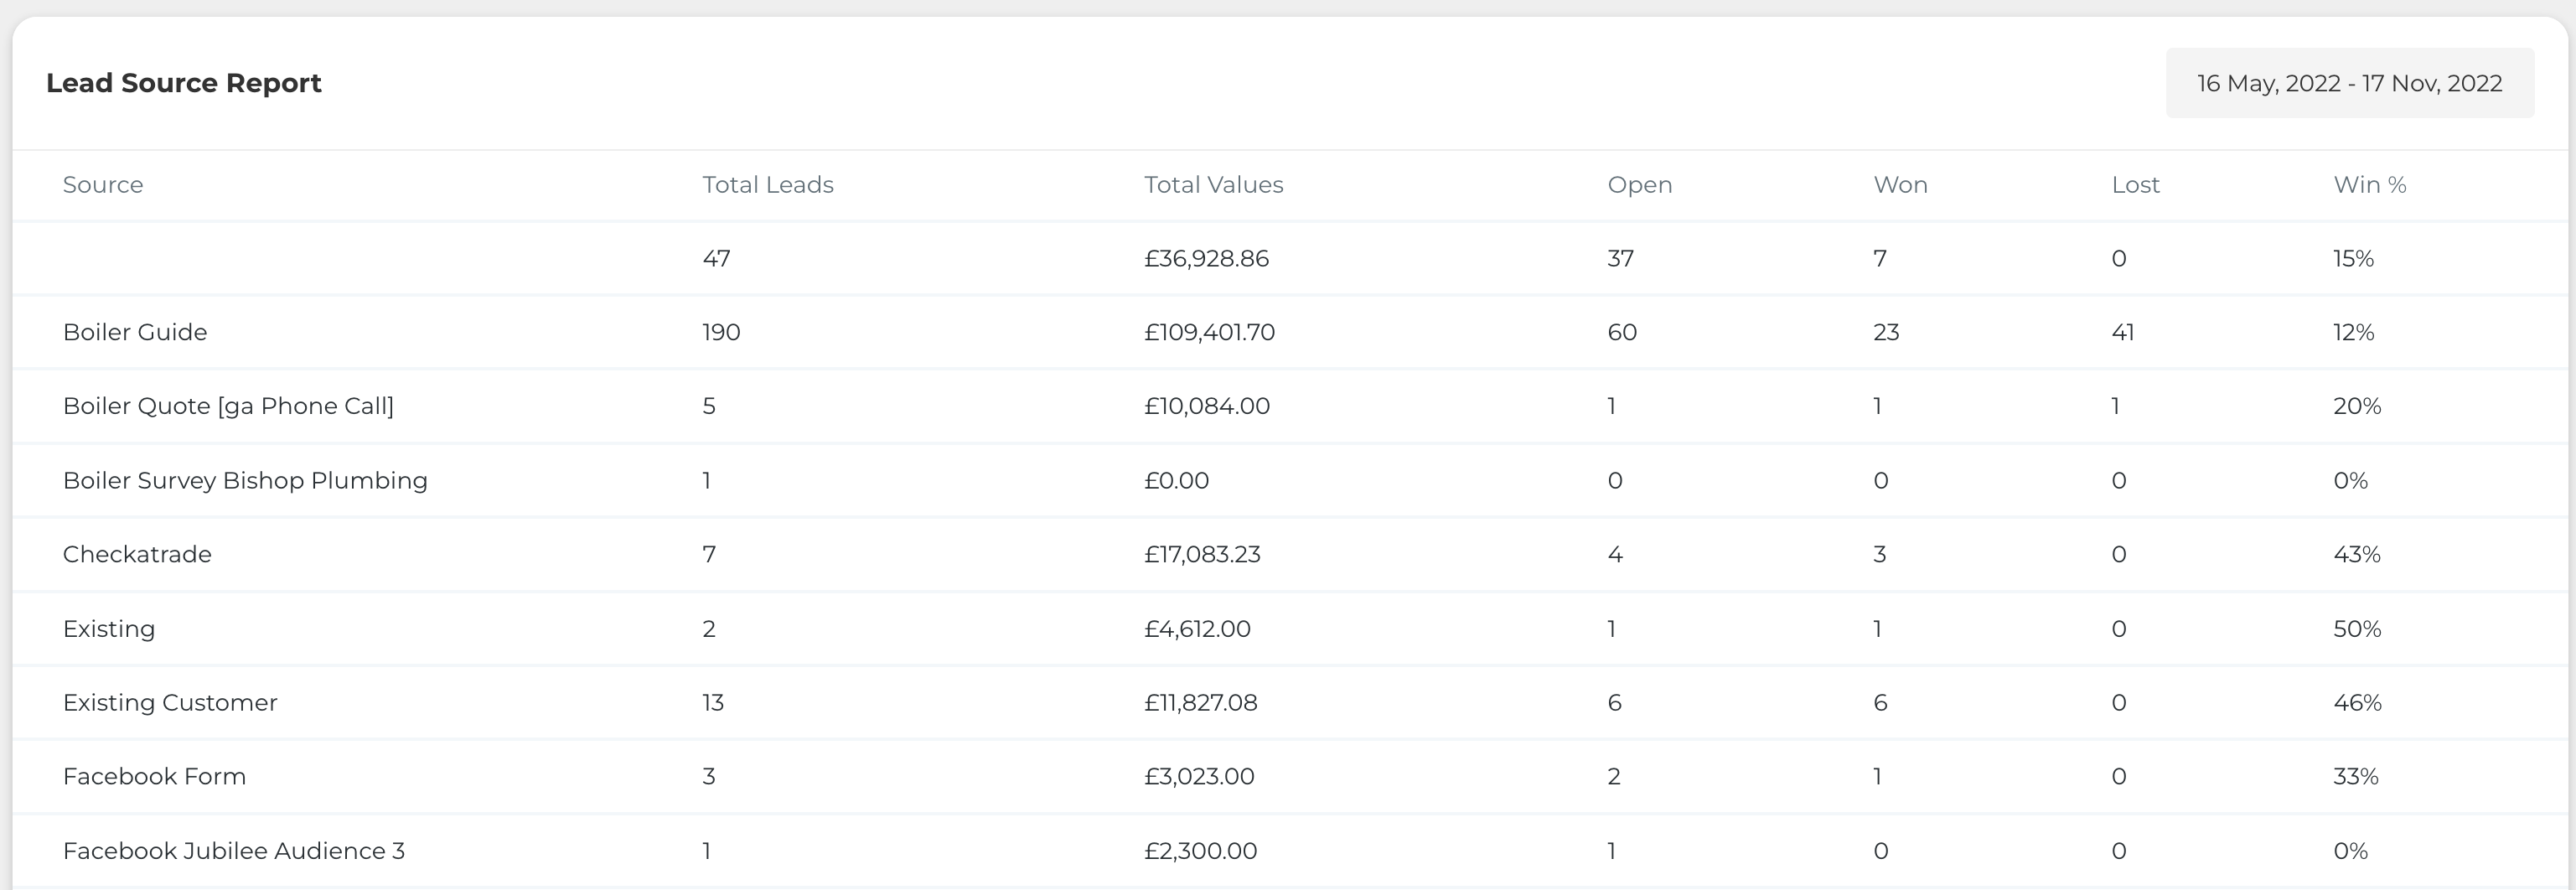Select the 190 total leads cell
2576x890 pixels.
(x=721, y=332)
